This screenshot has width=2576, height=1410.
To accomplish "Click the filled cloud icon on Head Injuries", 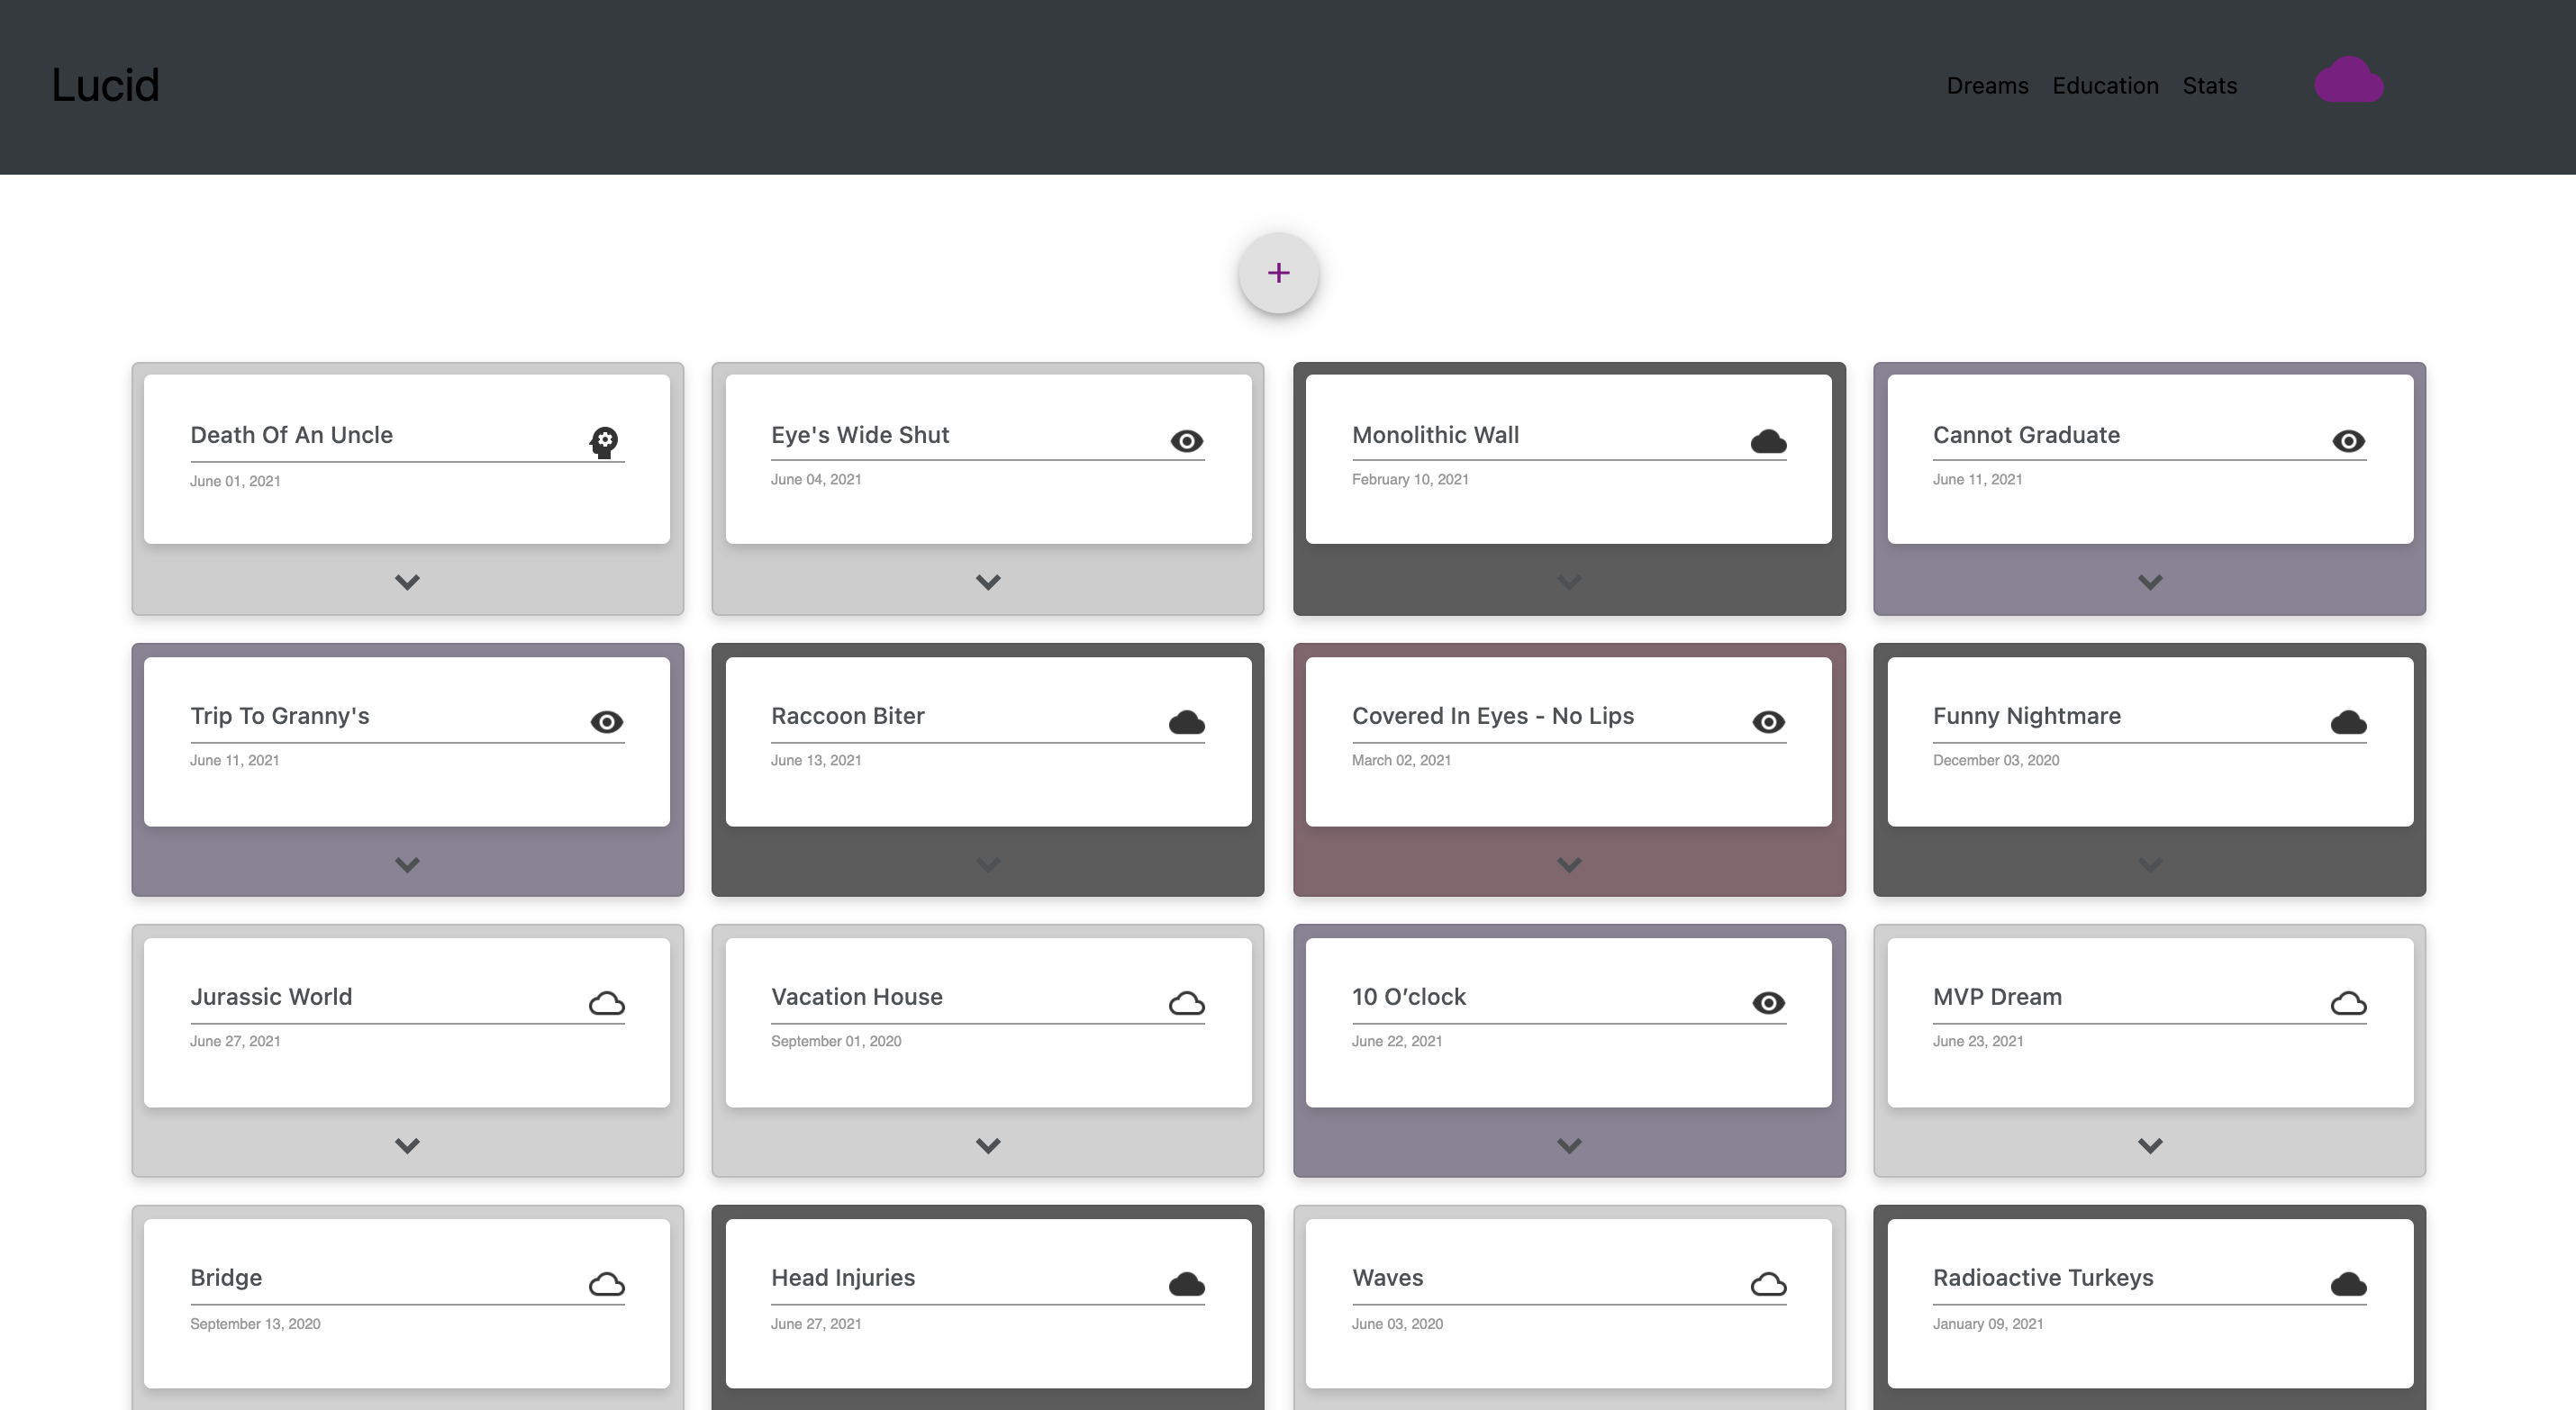I will coord(1186,1284).
